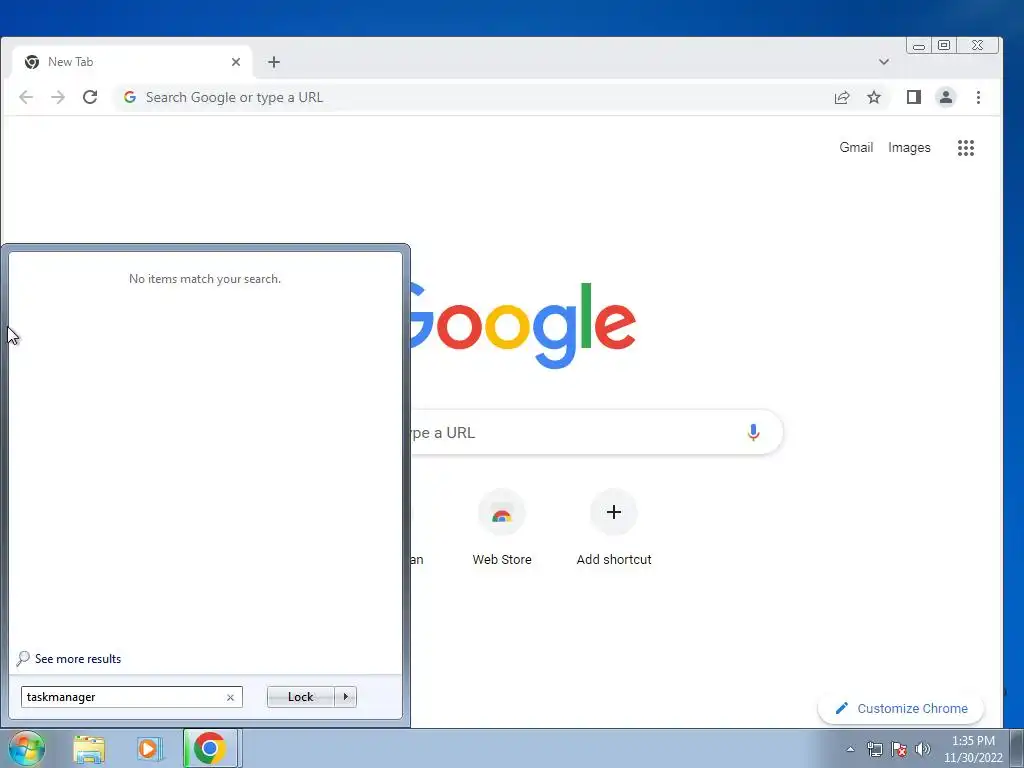The image size is (1024, 768).
Task: Click the Chrome icon in the taskbar
Action: [x=210, y=748]
